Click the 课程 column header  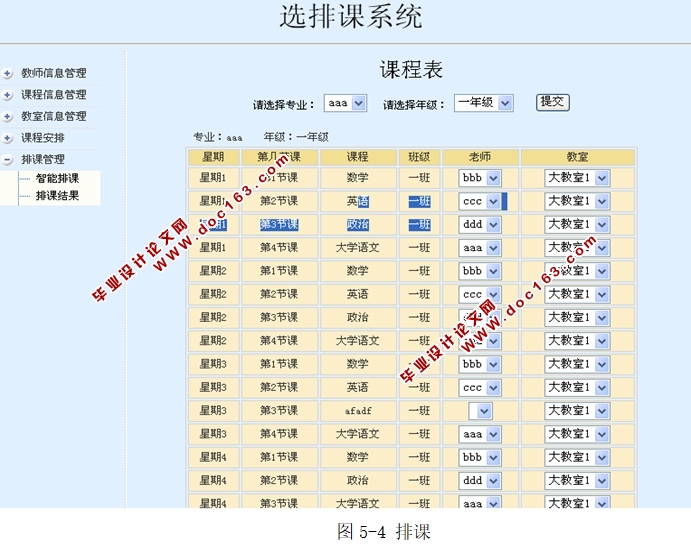(x=357, y=157)
